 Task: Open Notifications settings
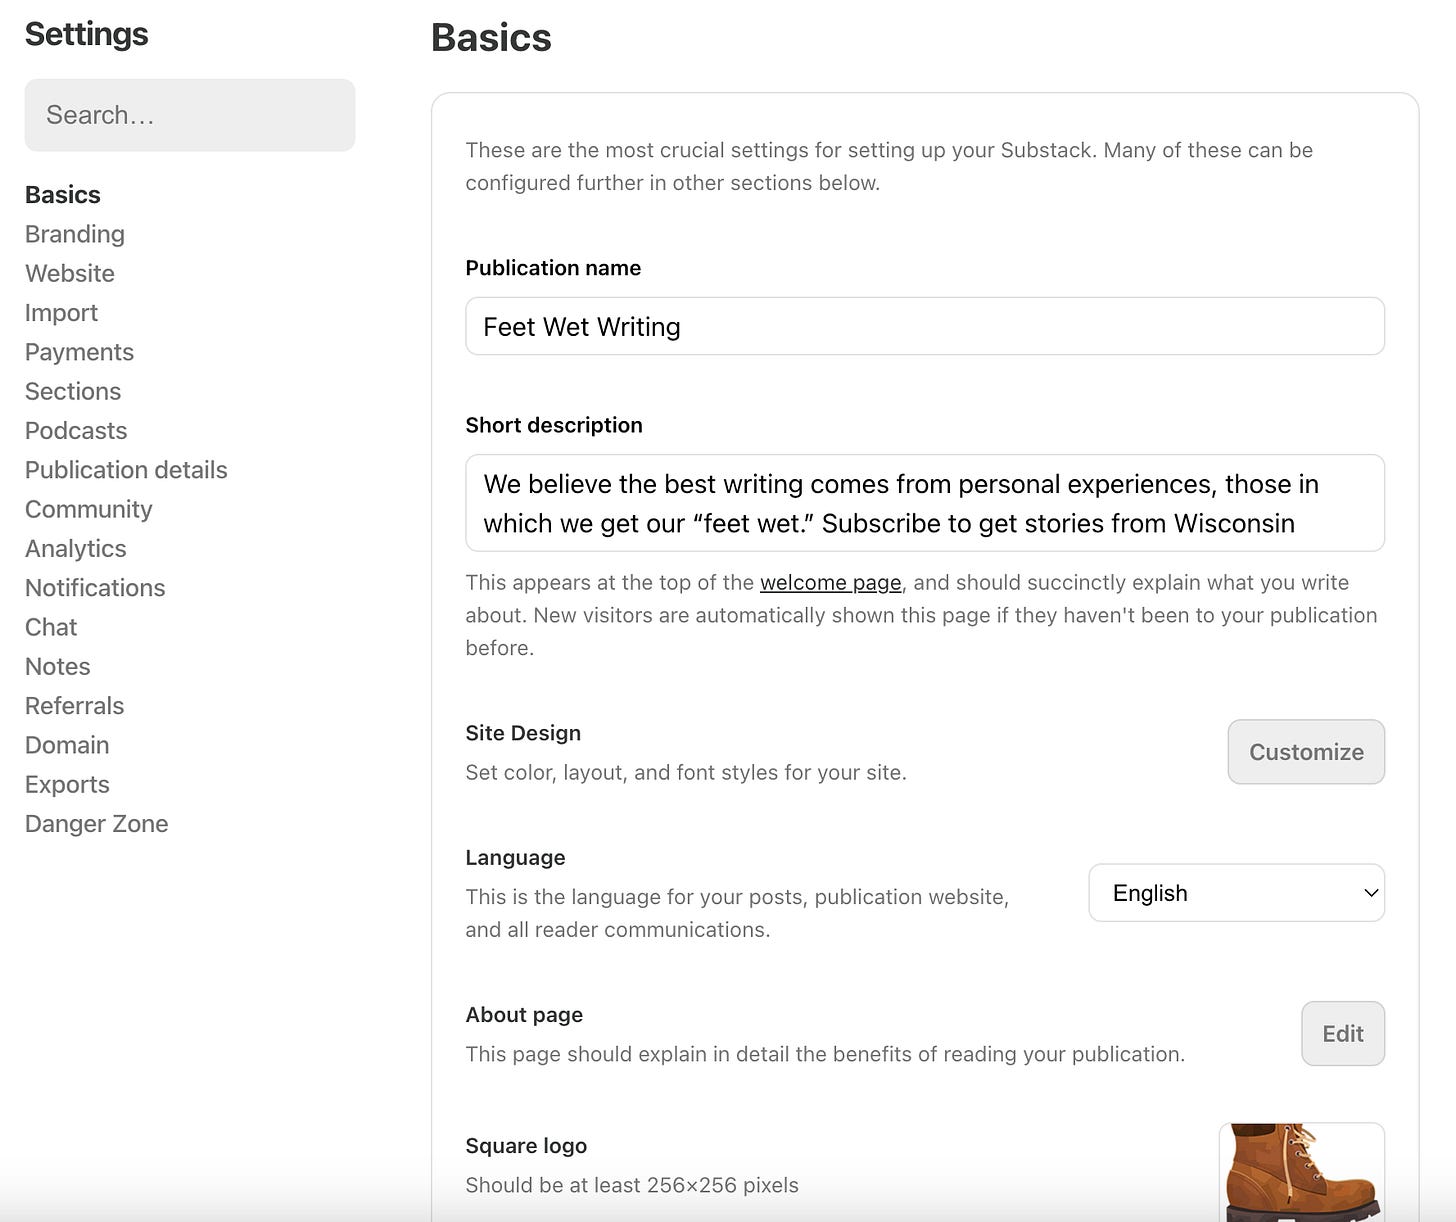point(95,587)
